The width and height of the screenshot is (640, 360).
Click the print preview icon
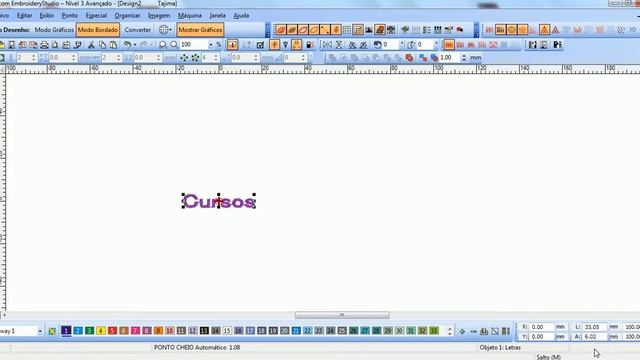click(x=55, y=45)
